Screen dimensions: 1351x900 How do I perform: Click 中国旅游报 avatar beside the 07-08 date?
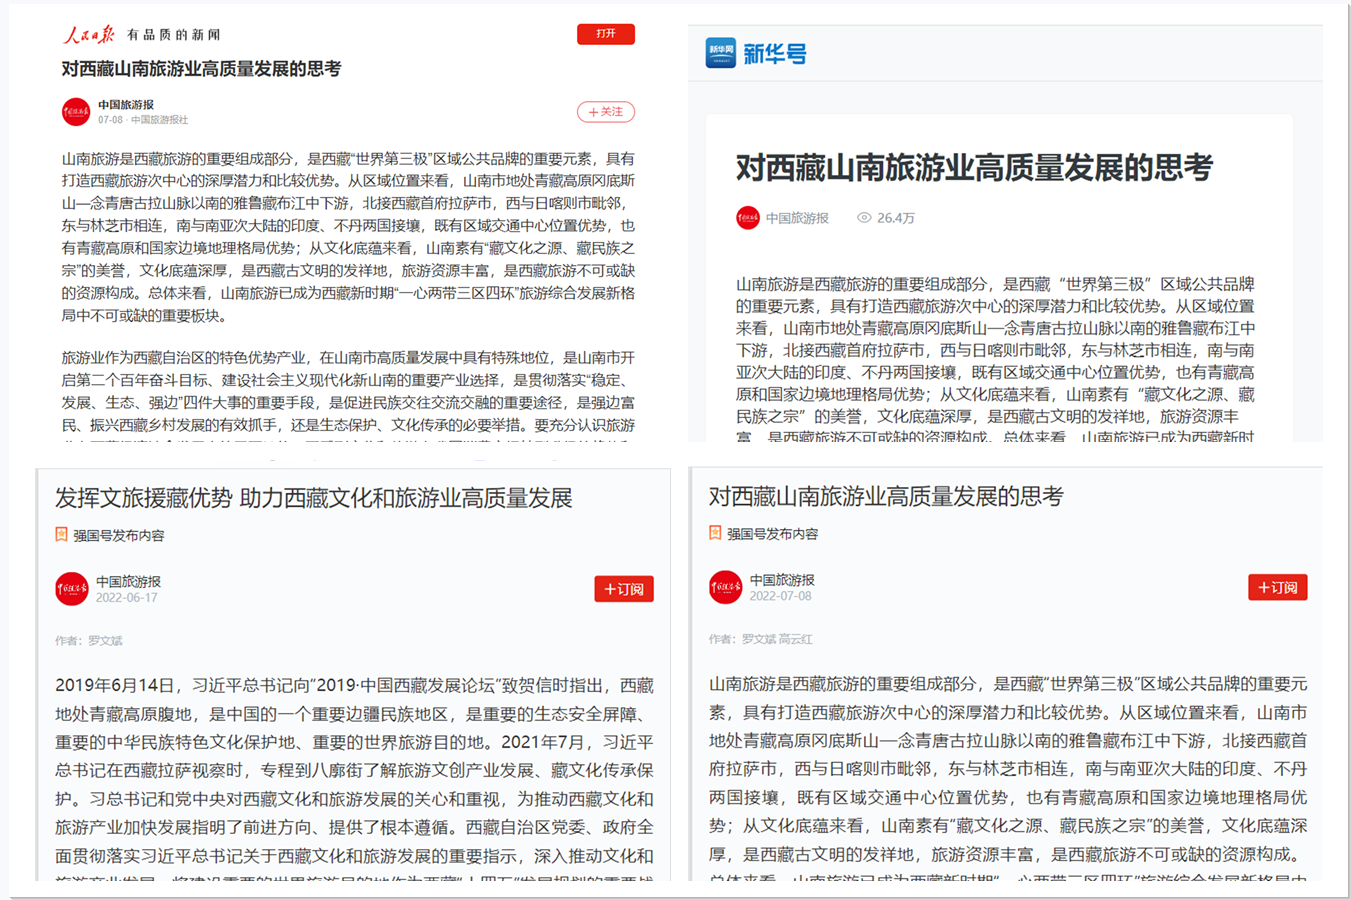(x=76, y=112)
